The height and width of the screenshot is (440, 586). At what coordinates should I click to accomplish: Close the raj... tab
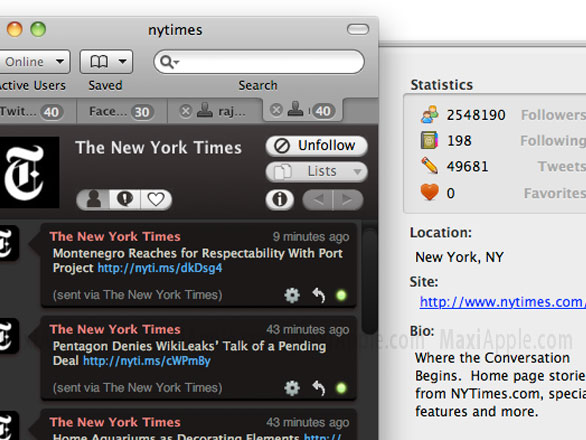click(x=185, y=111)
